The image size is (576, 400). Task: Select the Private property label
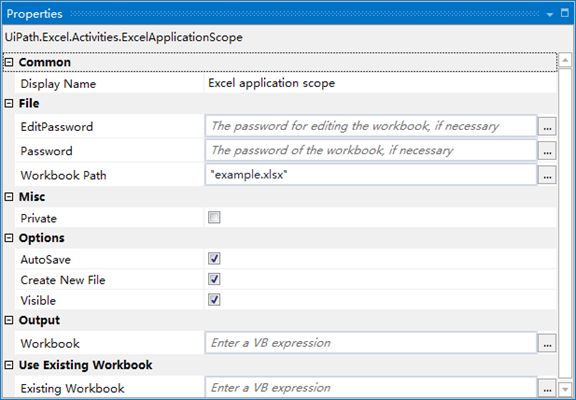coord(39,219)
